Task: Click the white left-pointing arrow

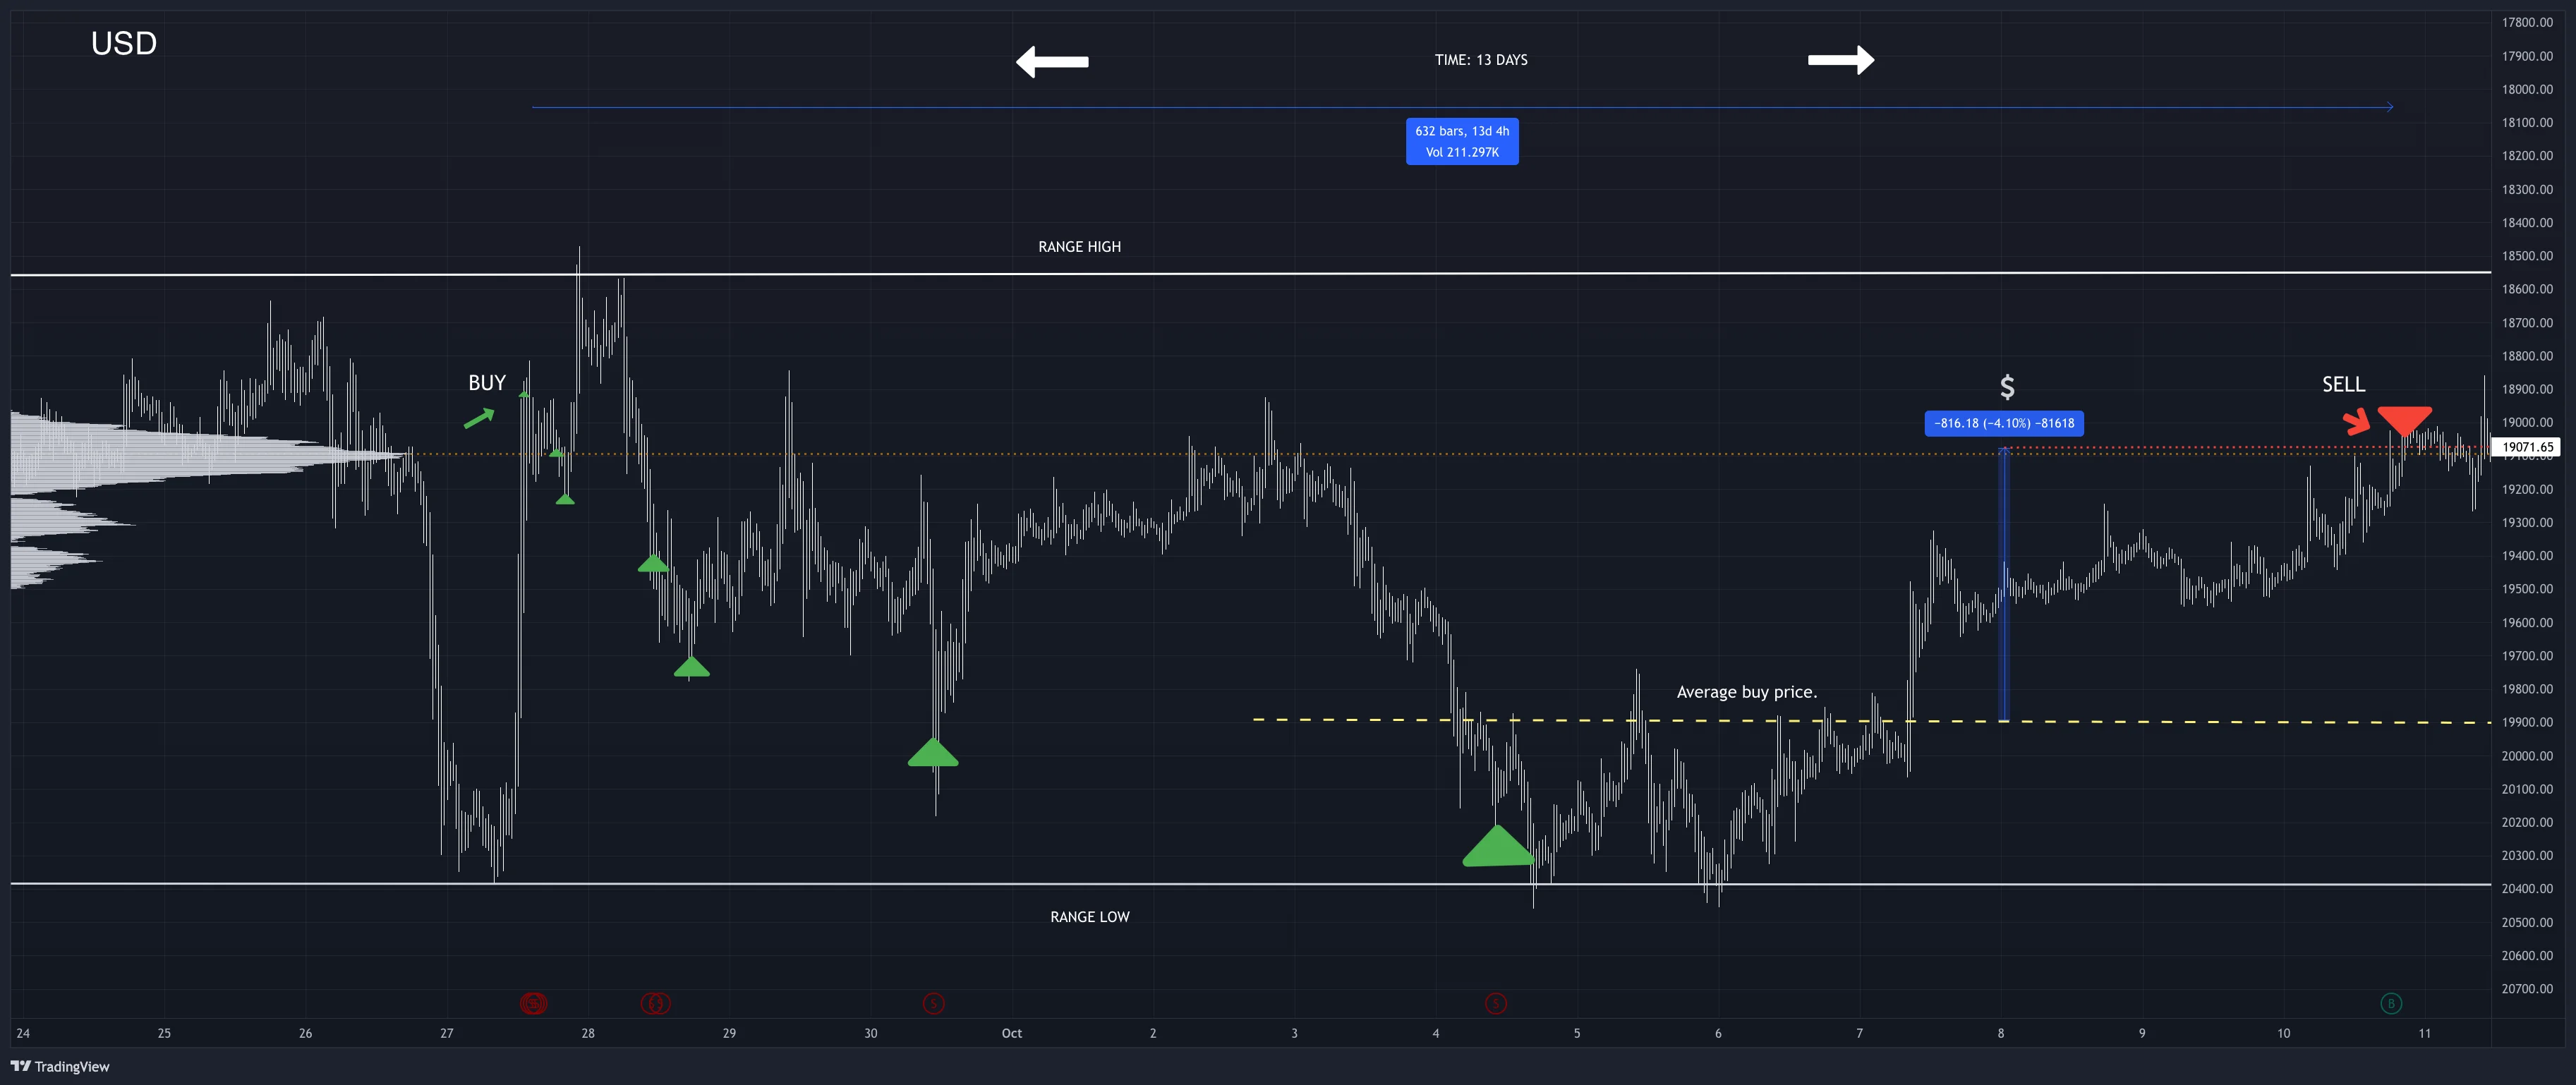Action: coord(1052,62)
